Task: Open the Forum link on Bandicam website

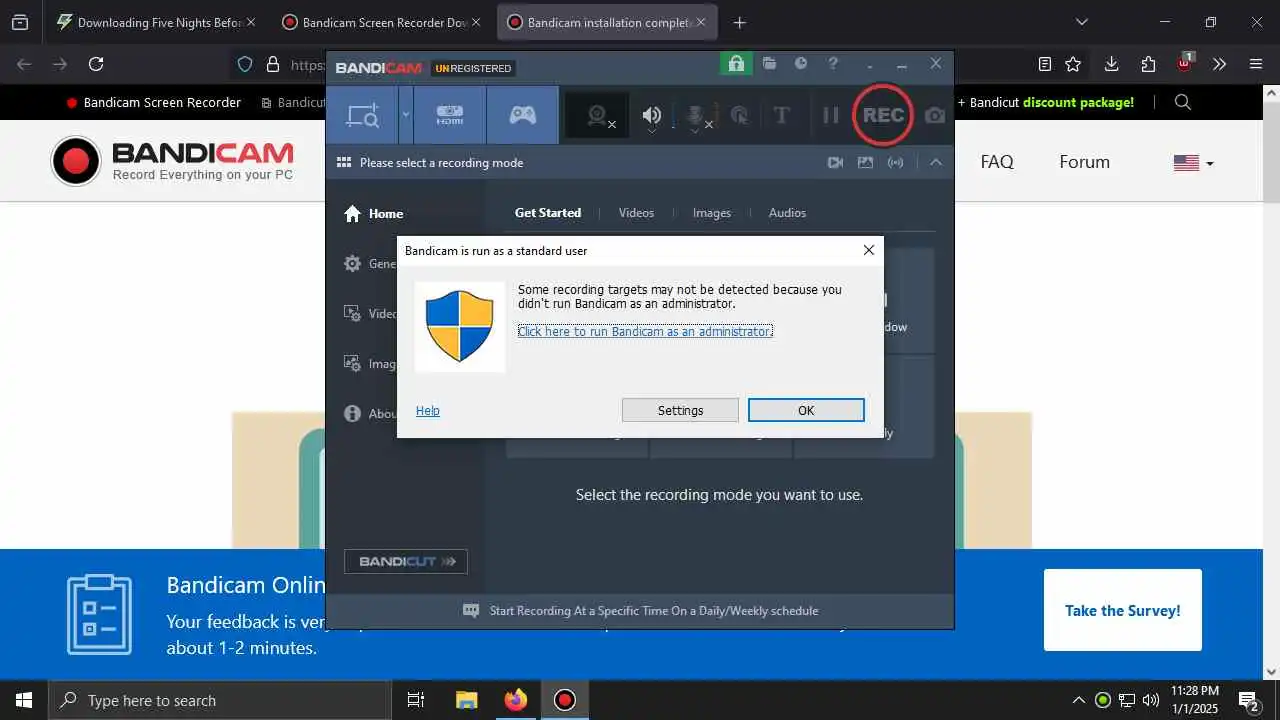Action: [x=1085, y=162]
